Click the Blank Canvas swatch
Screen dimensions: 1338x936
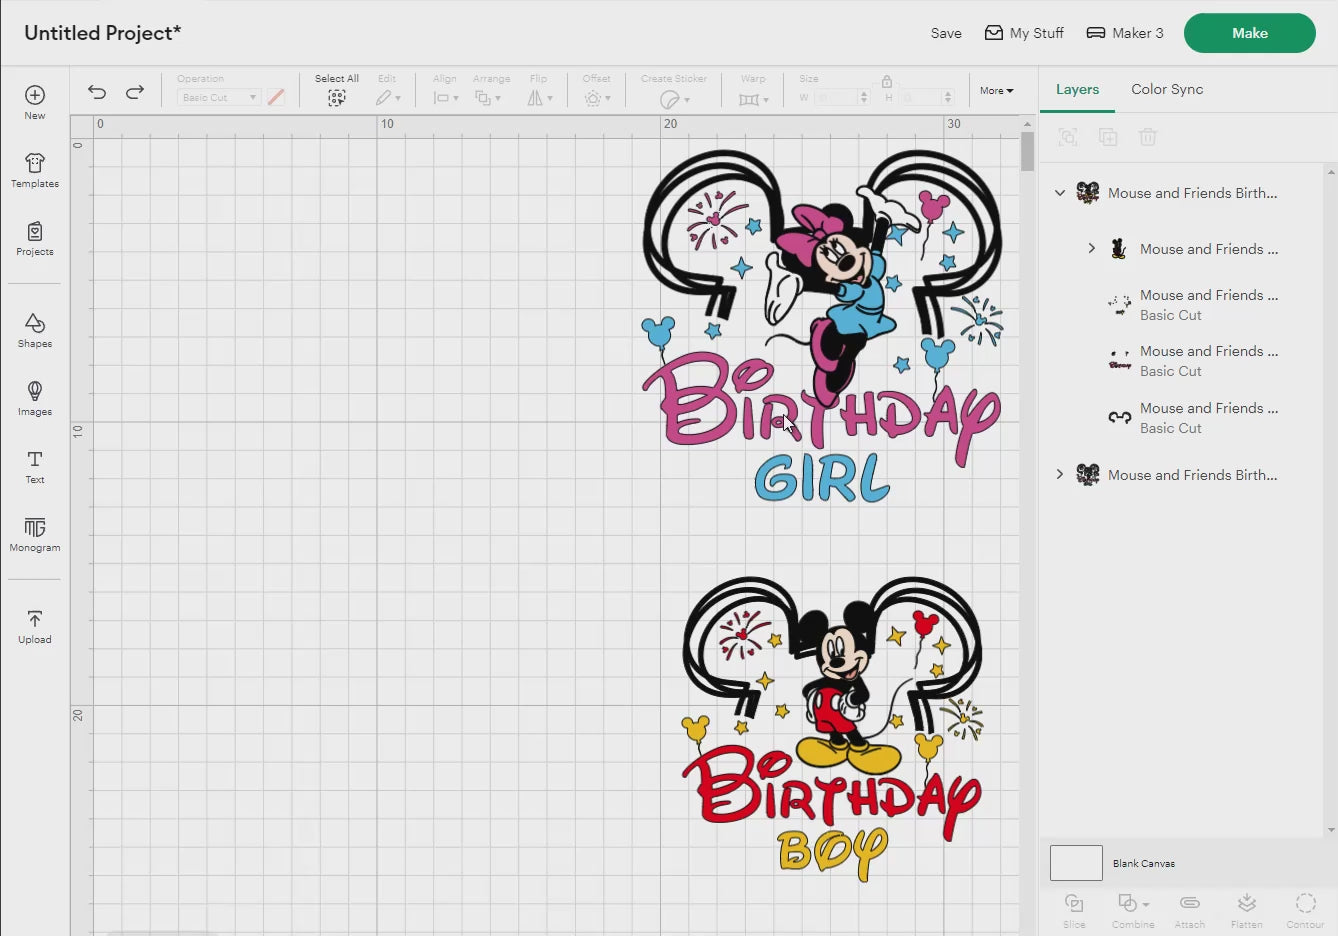tap(1076, 863)
